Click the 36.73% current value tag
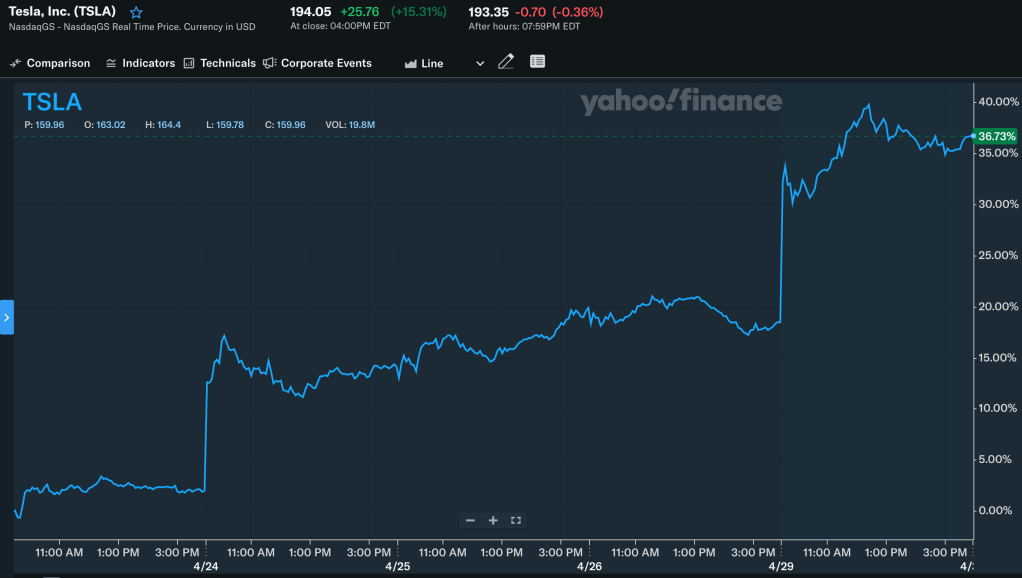Viewport: 1022px width, 578px height. pyautogui.click(x=996, y=136)
